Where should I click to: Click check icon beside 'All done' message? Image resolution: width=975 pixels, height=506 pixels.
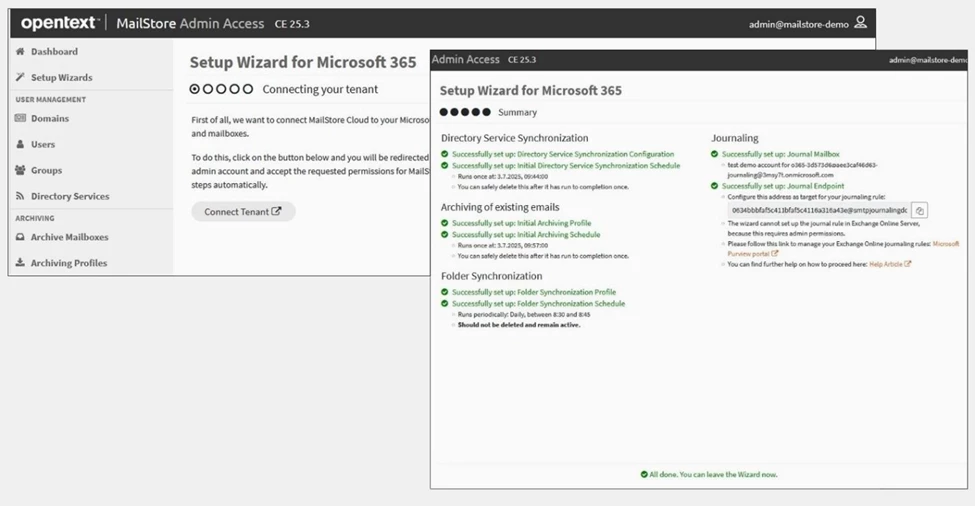[x=644, y=474]
